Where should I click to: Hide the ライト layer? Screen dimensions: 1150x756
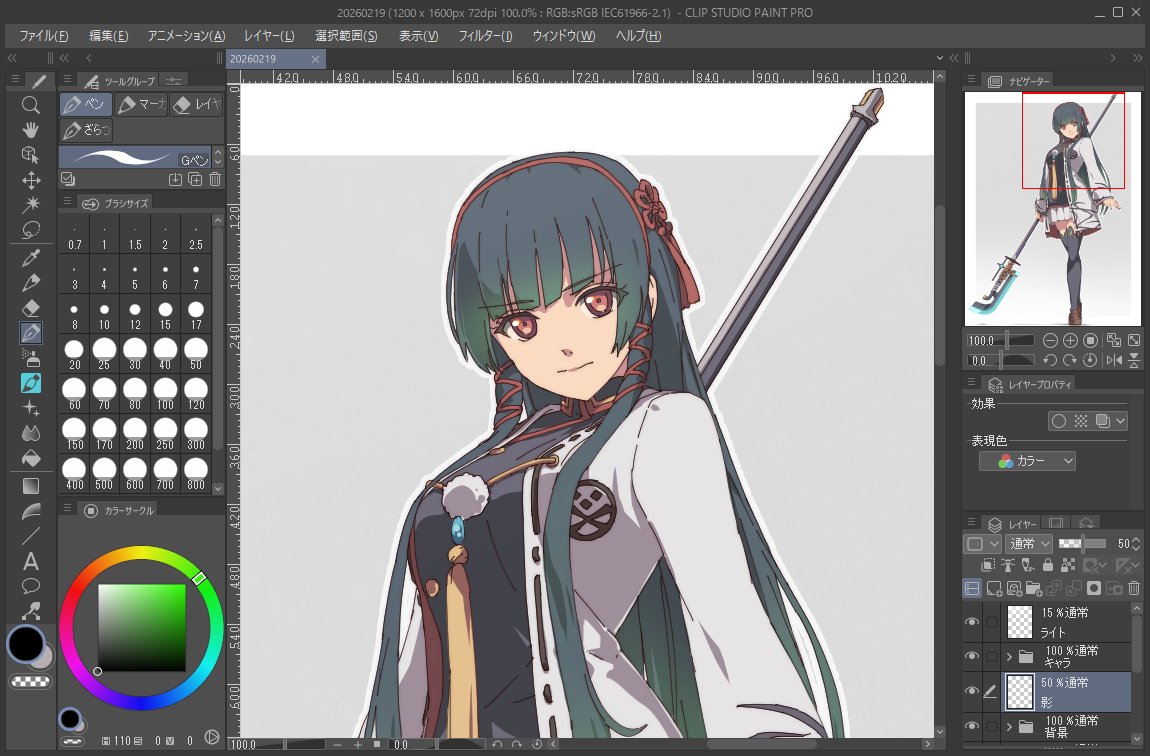972,622
